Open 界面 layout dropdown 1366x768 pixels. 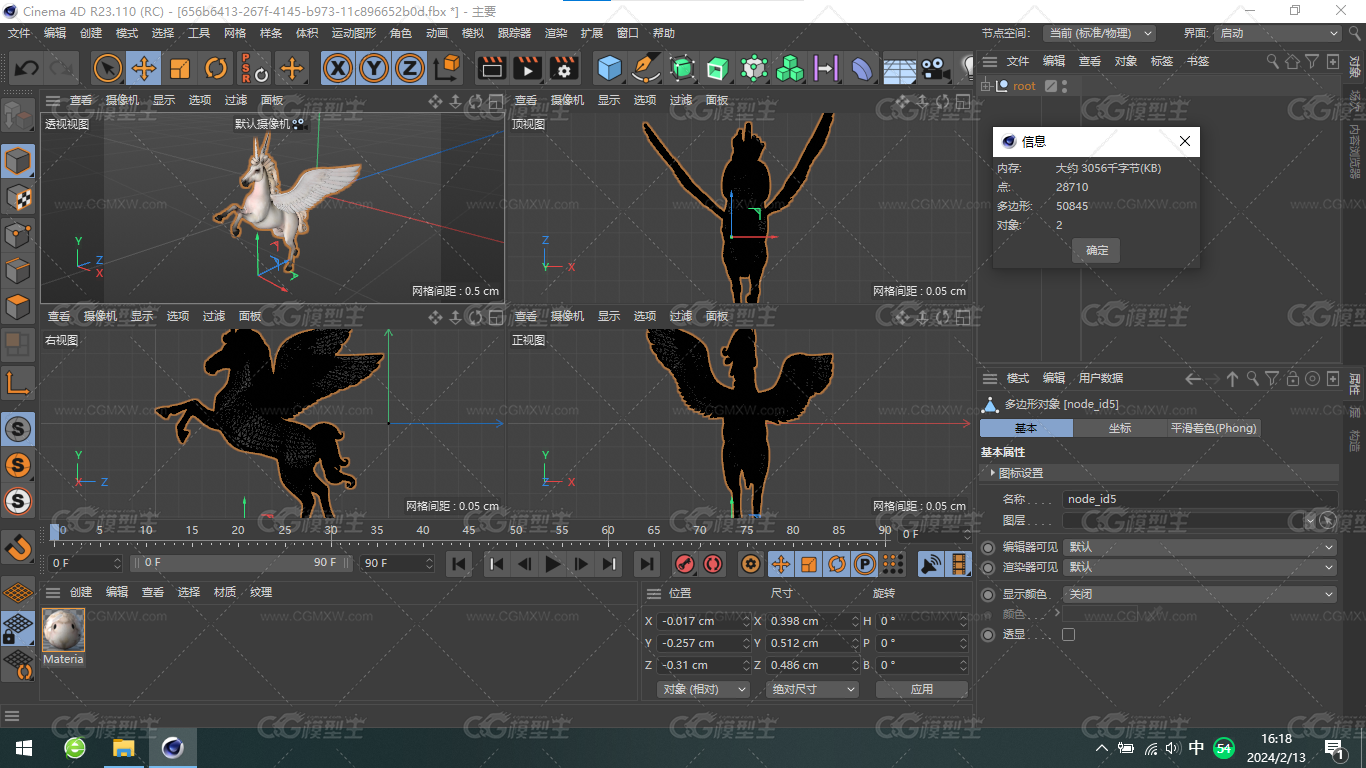1277,33
